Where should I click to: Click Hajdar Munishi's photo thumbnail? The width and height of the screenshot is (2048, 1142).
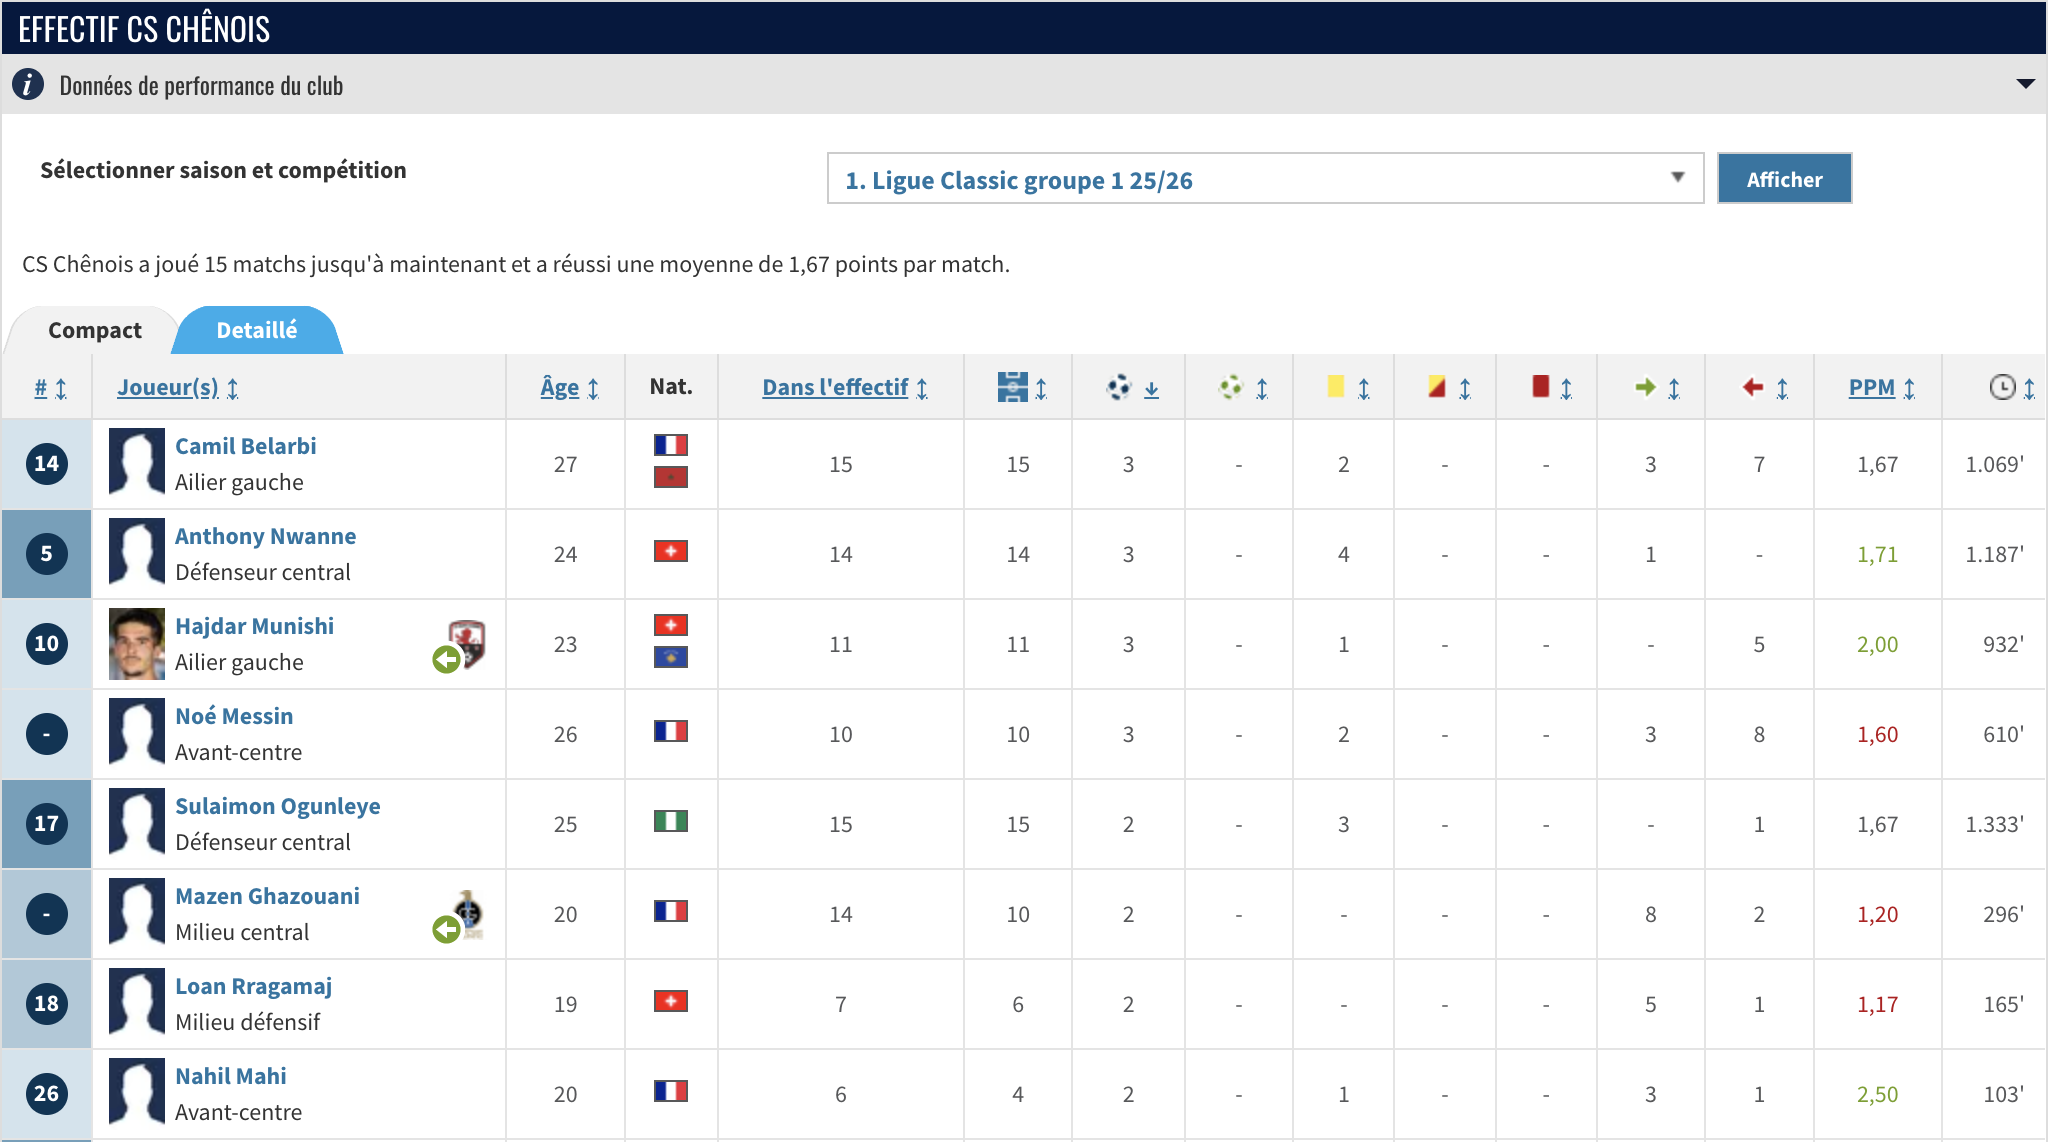tap(137, 644)
